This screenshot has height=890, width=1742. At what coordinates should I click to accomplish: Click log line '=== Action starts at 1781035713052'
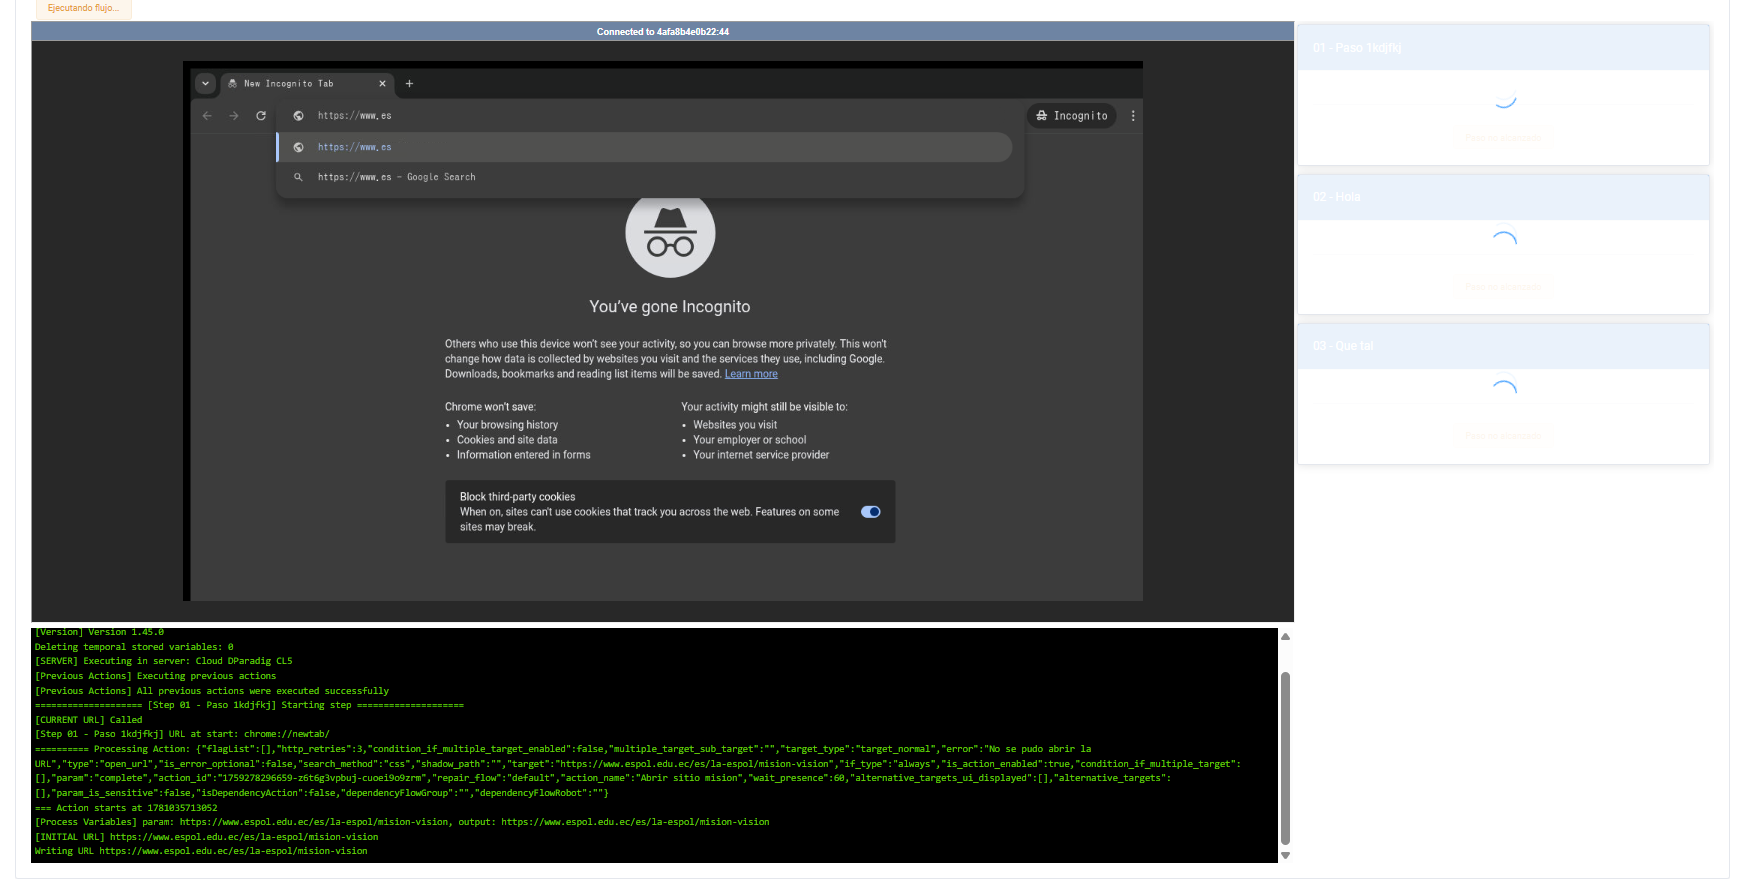(126, 808)
